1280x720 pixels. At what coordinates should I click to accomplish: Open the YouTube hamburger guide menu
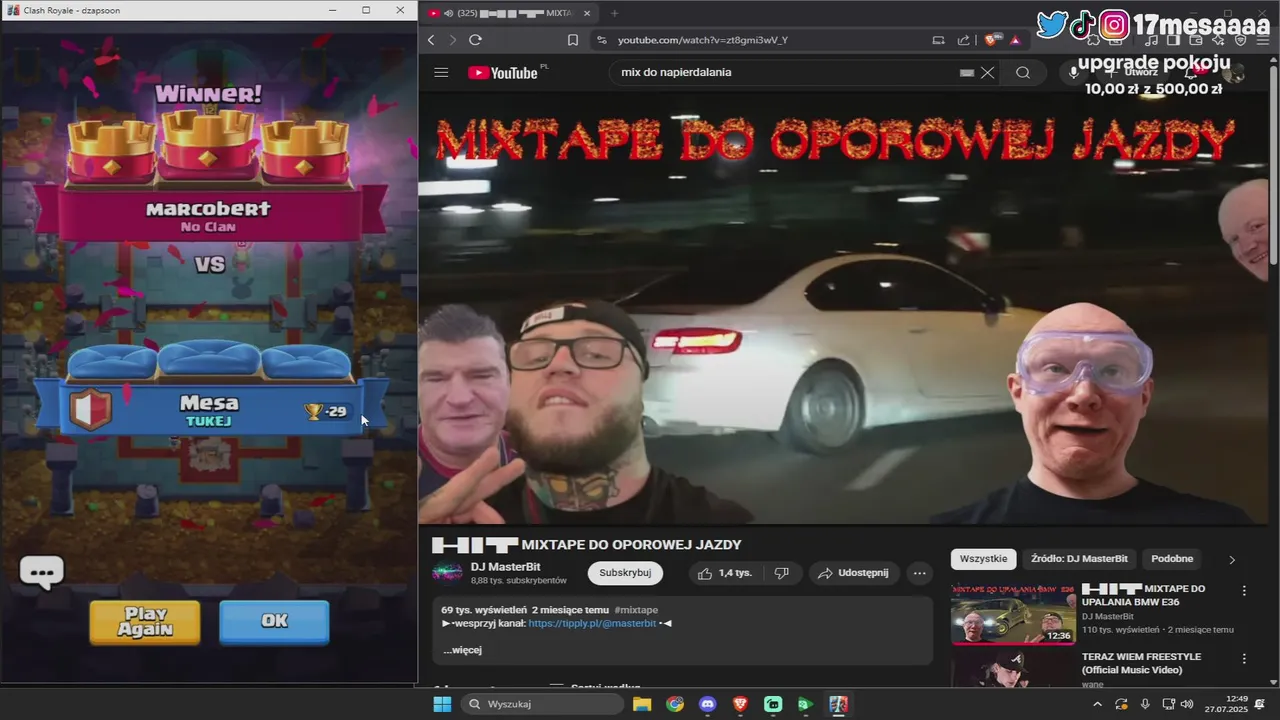tap(441, 72)
